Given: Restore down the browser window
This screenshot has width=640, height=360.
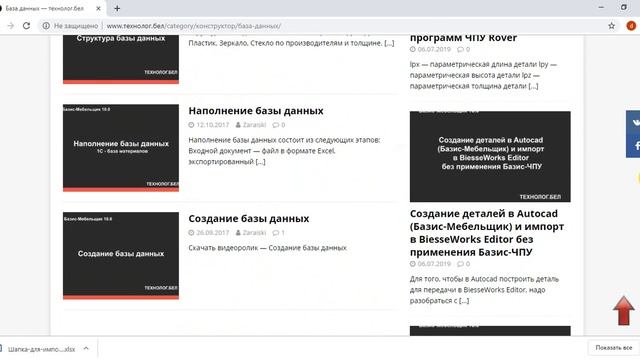Looking at the screenshot, I should click(x=624, y=7).
